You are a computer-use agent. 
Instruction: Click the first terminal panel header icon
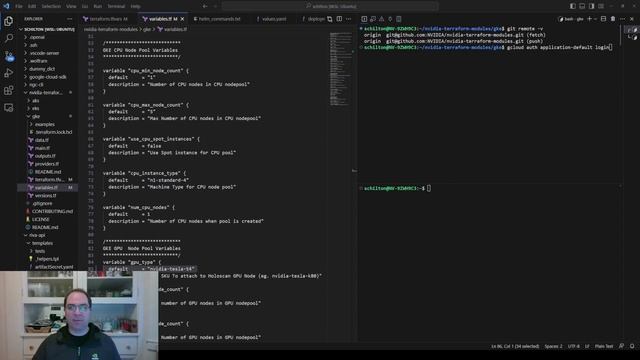click(x=364, y=19)
